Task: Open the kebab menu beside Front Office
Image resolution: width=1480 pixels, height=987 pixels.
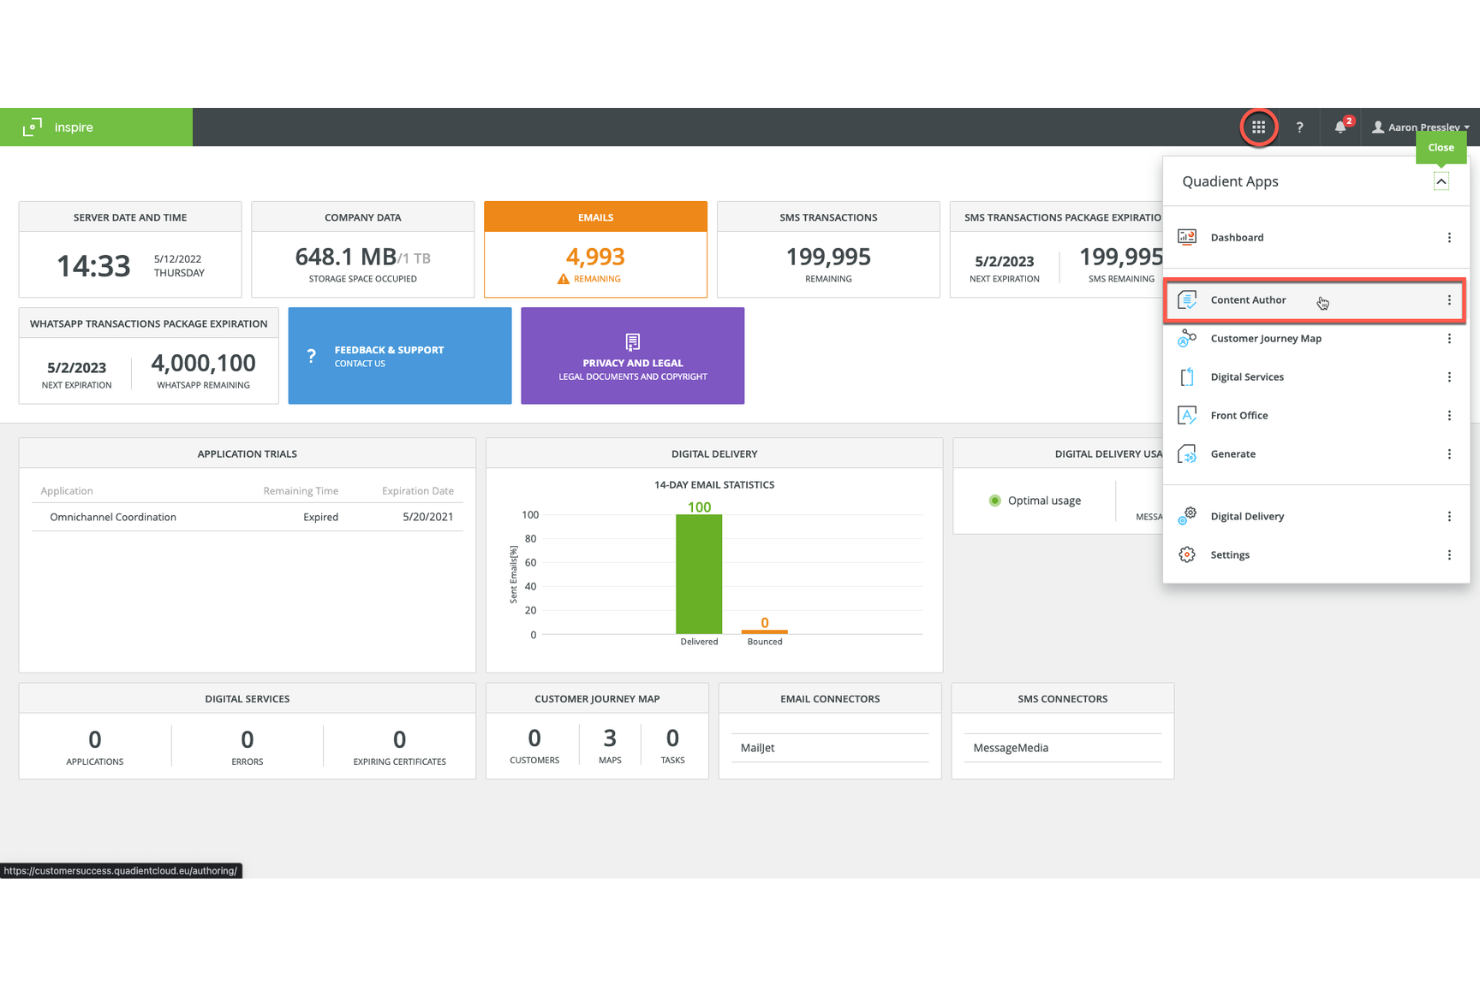Action: (x=1449, y=415)
